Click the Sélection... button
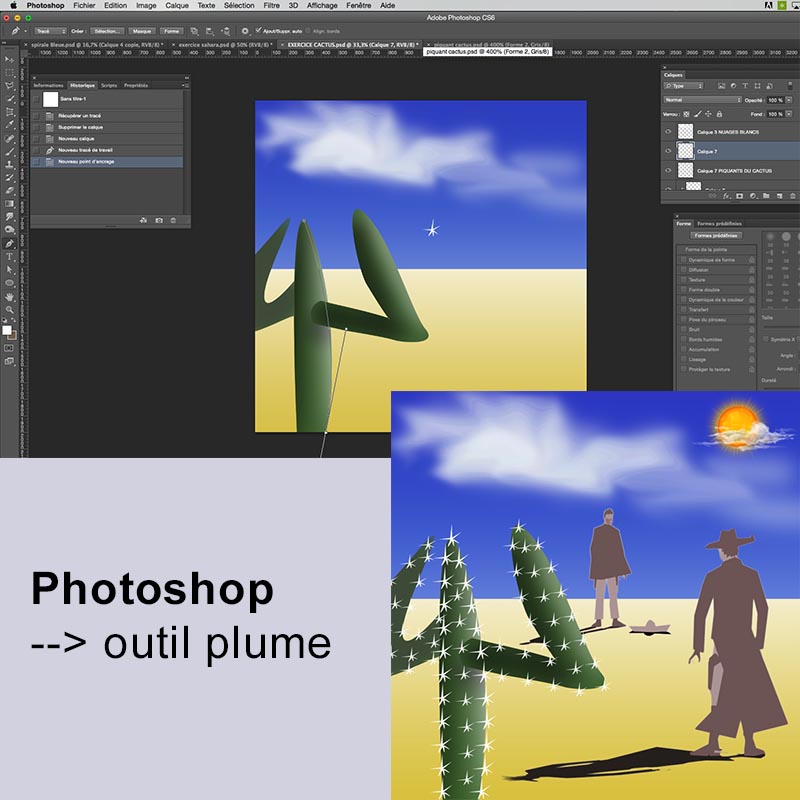The image size is (800, 800). pos(107,31)
